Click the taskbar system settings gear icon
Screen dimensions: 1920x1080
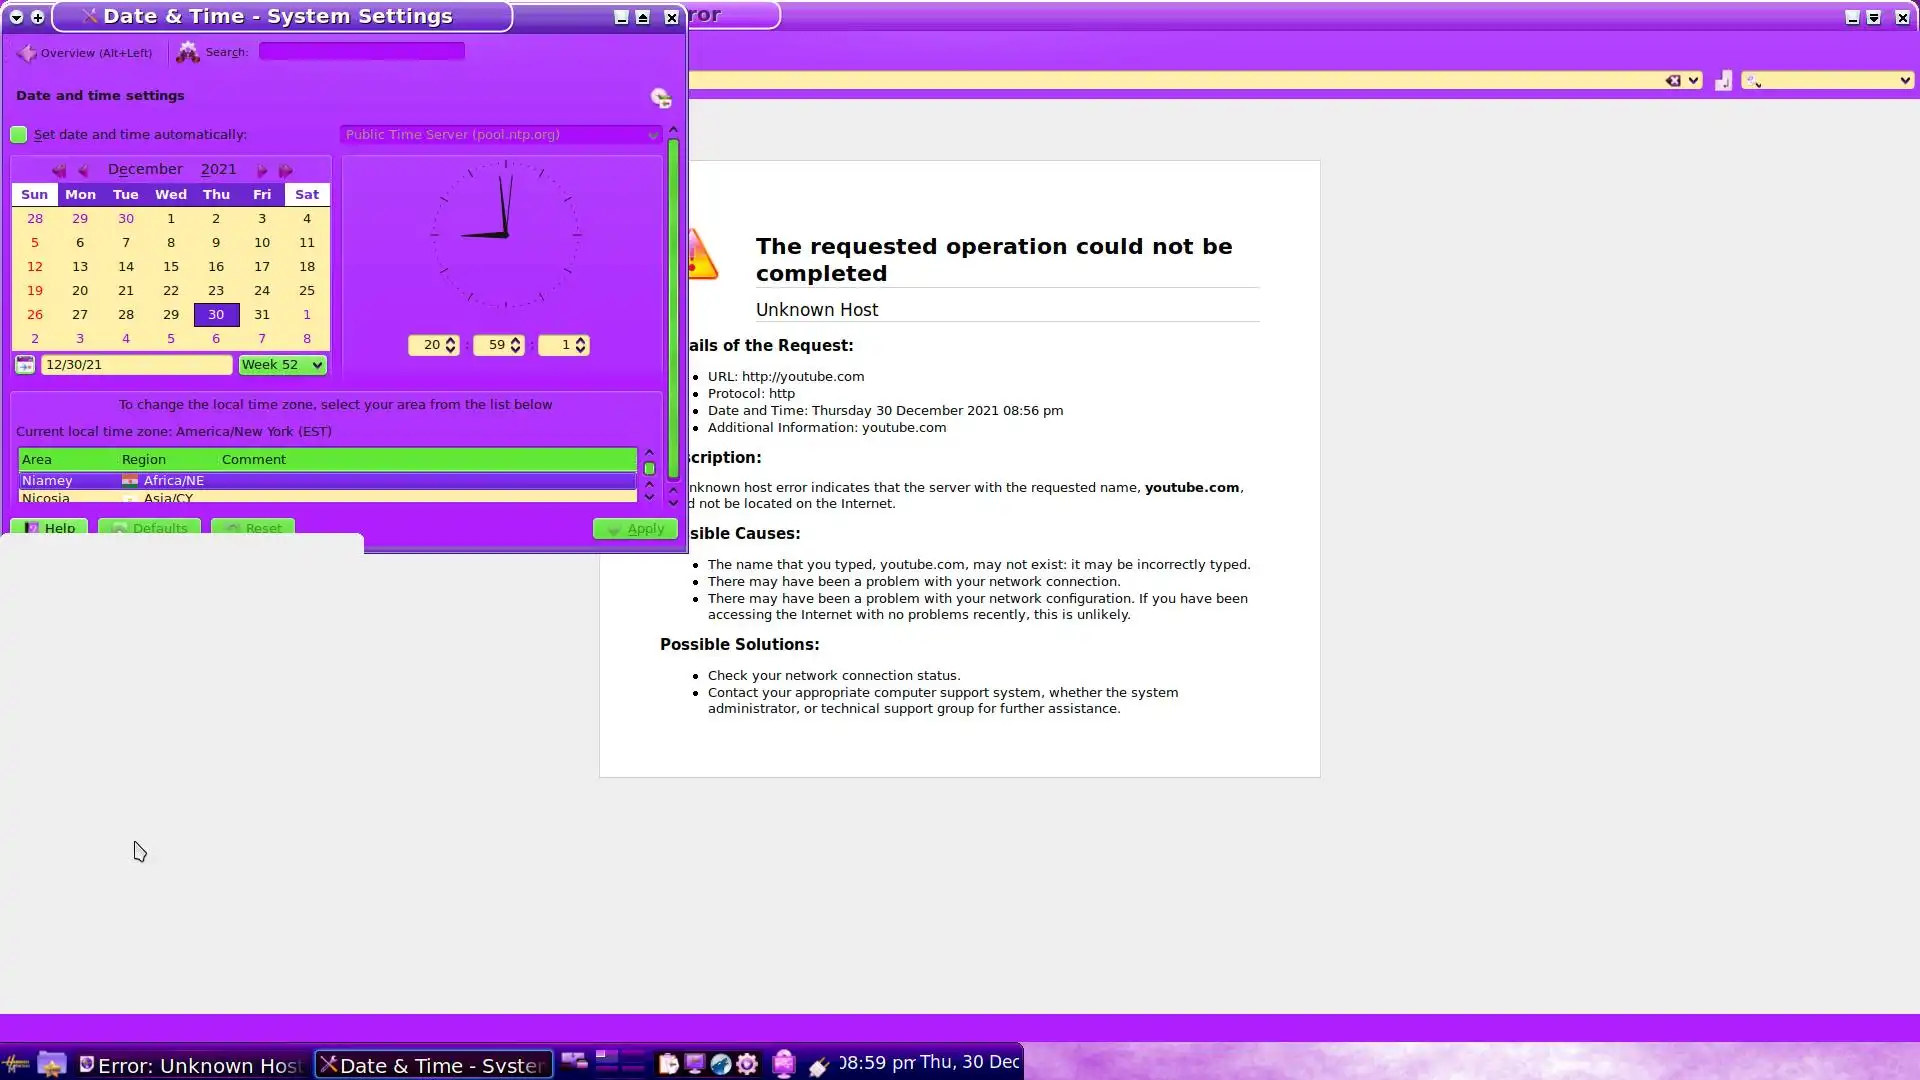[747, 1064]
